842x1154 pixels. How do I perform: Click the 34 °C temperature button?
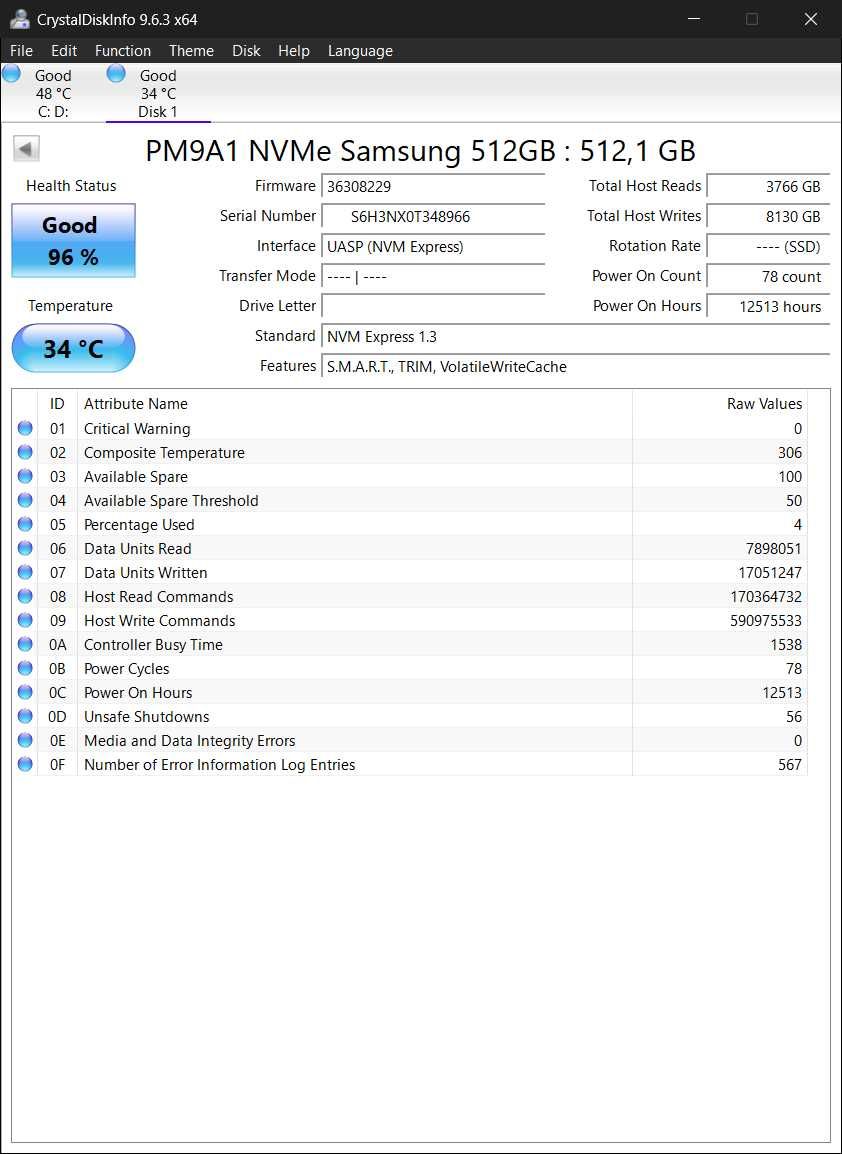point(74,348)
